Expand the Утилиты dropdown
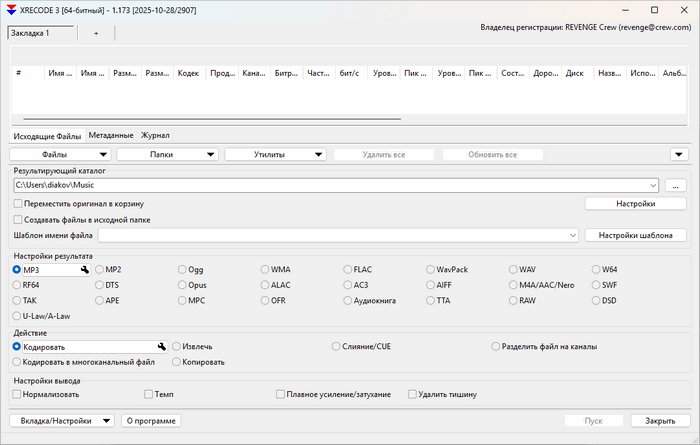This screenshot has width=700, height=445. (x=276, y=155)
